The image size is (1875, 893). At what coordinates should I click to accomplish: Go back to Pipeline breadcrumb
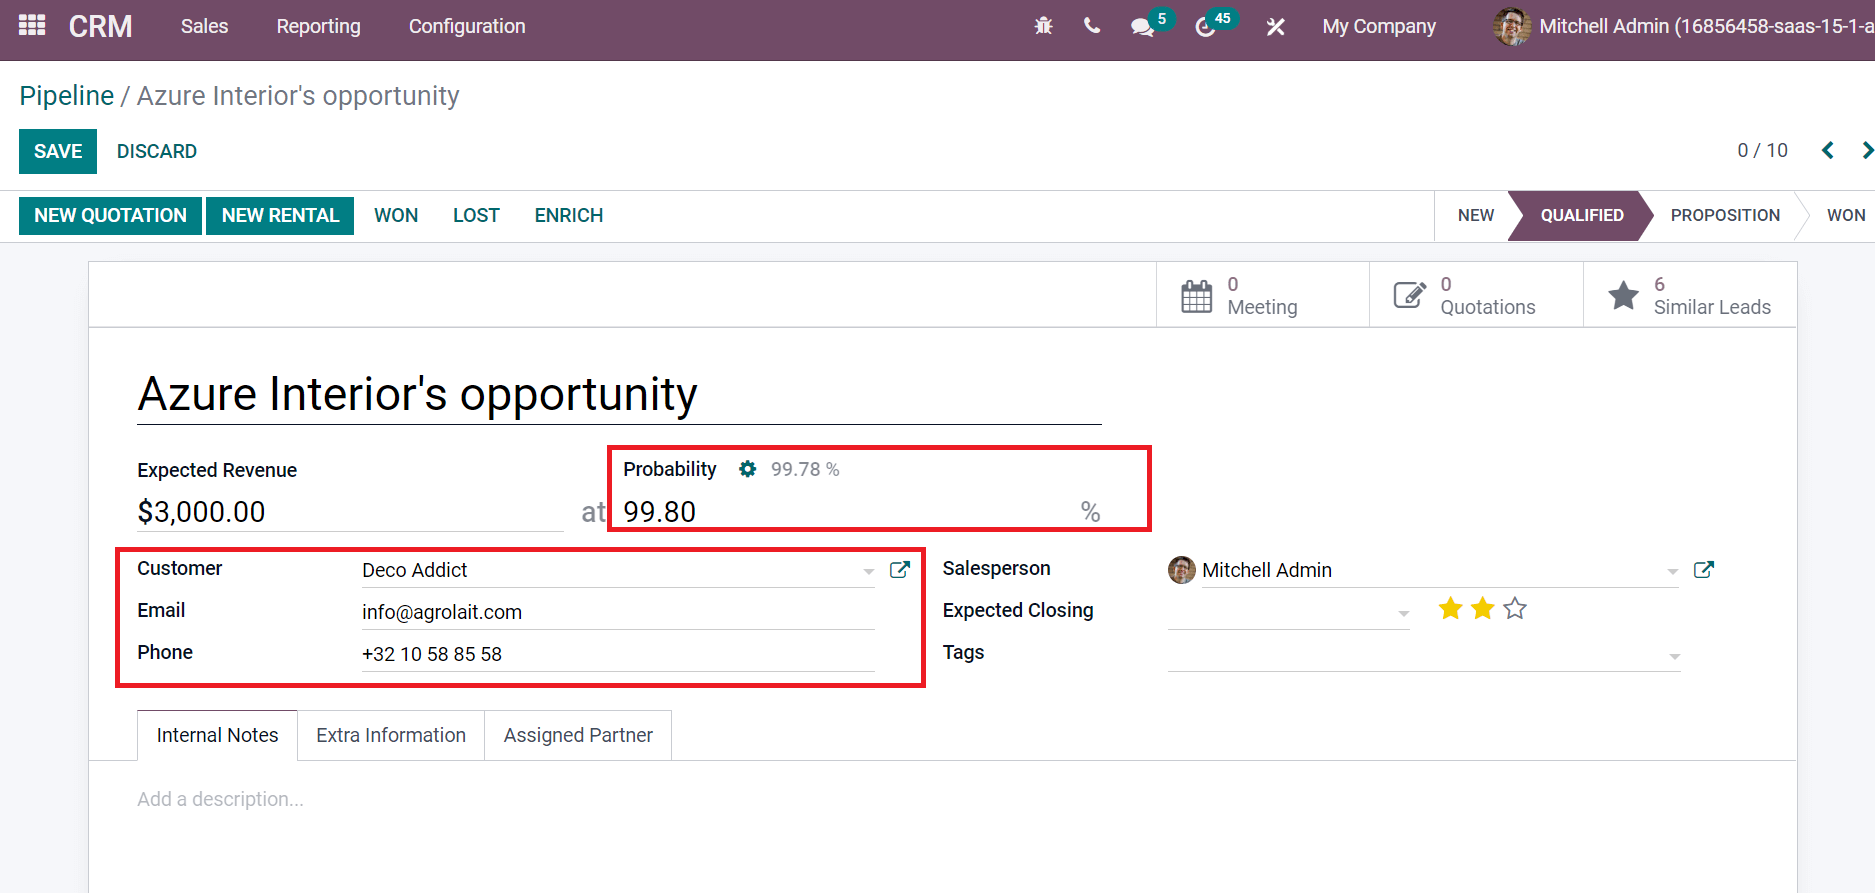click(67, 96)
